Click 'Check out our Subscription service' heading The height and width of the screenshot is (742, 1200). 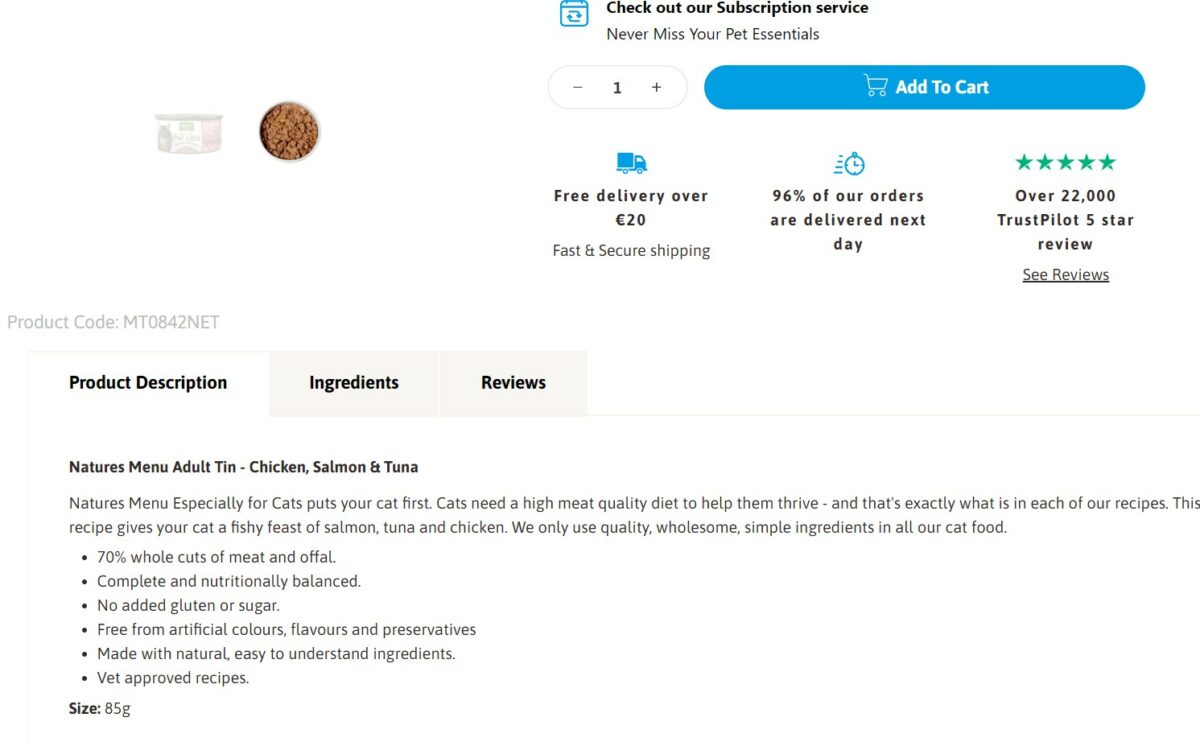click(x=737, y=8)
